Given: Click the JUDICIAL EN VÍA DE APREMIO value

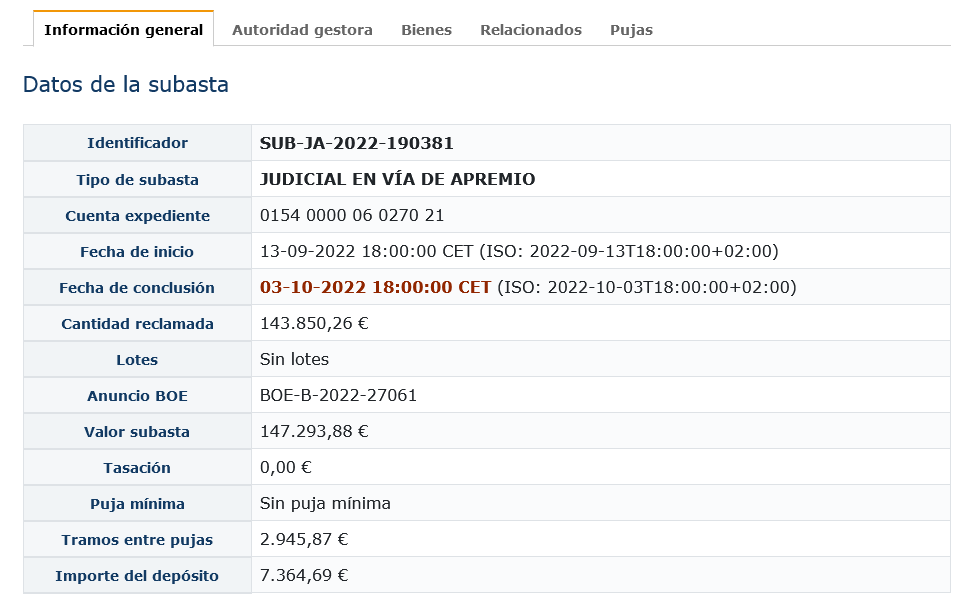Looking at the screenshot, I should (397, 179).
